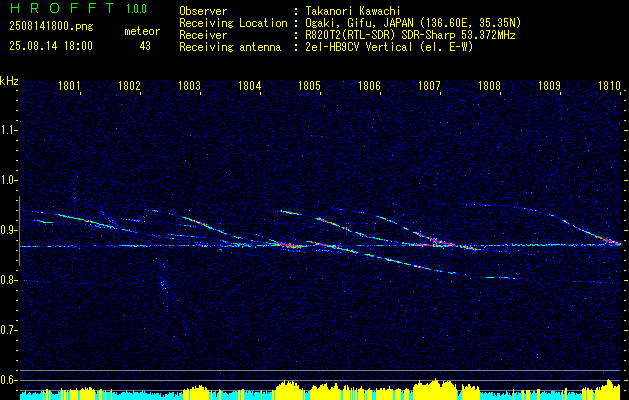Click the 1809 time marker
This screenshot has height=400, width=629.
point(549,85)
